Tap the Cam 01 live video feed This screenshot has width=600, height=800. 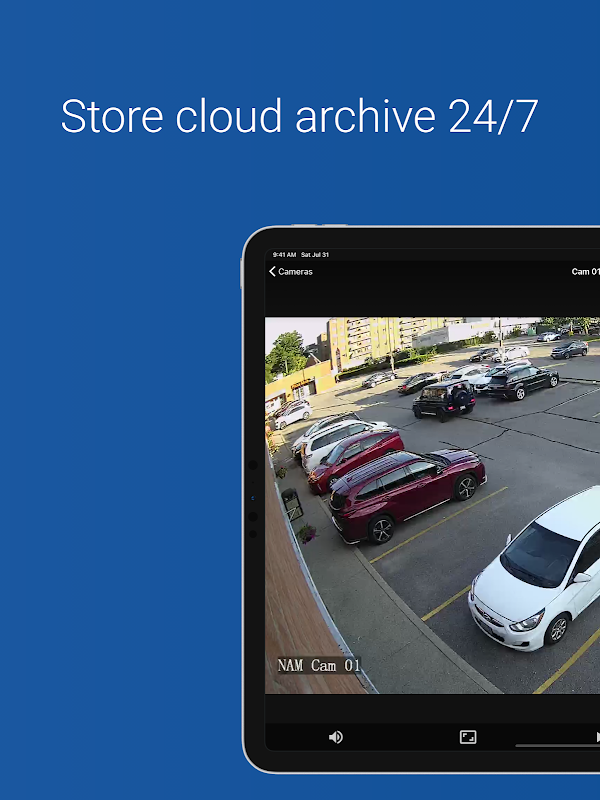432,505
